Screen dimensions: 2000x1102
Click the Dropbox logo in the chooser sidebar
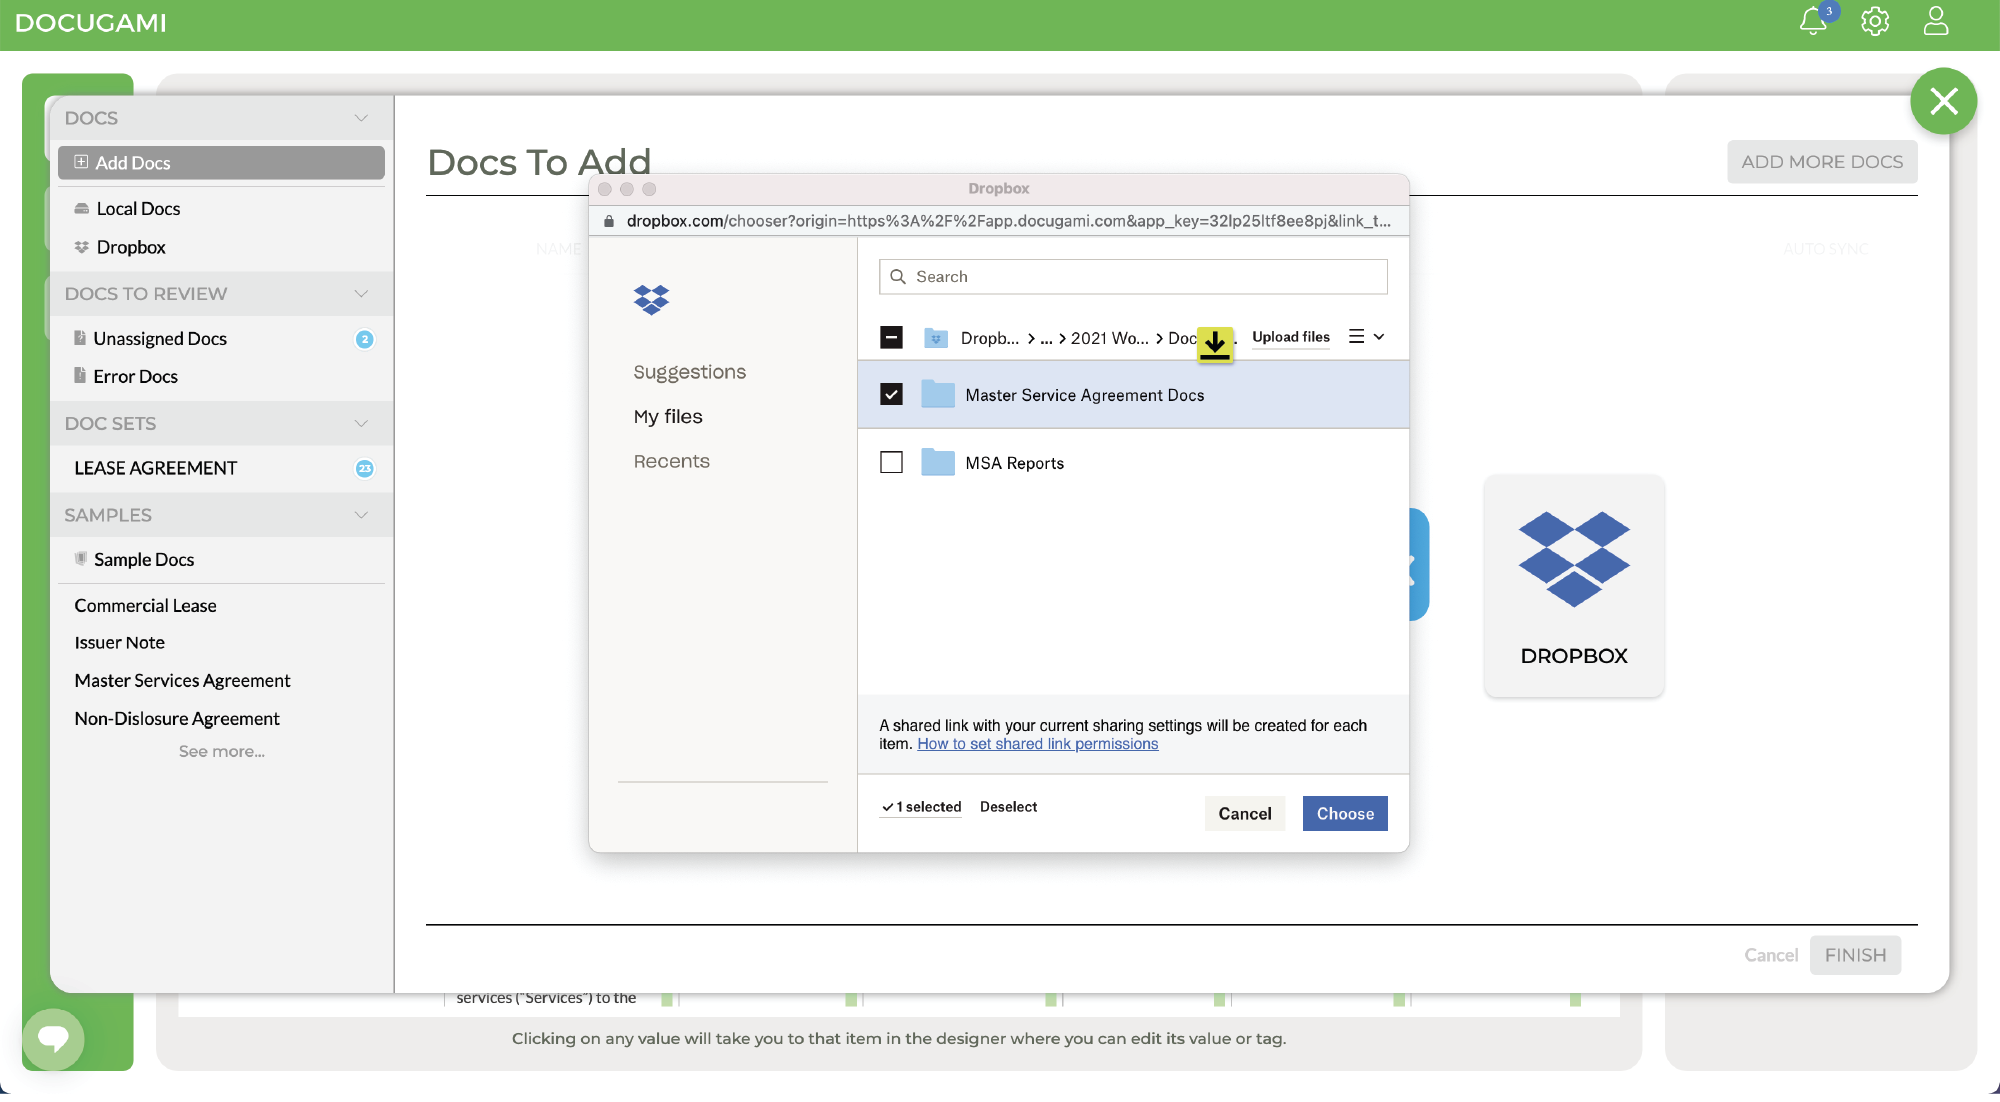[651, 299]
